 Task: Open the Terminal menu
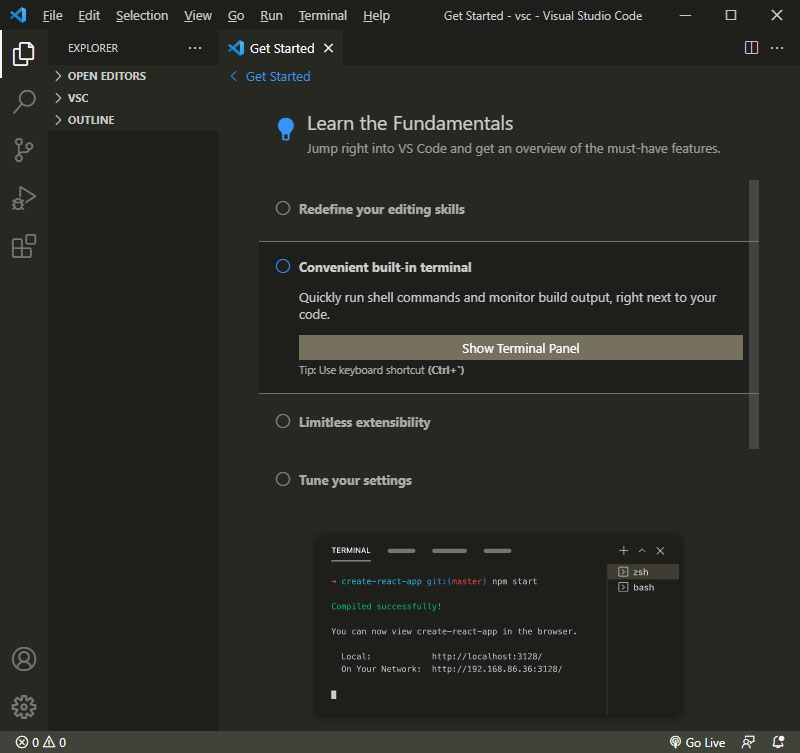tap(323, 16)
